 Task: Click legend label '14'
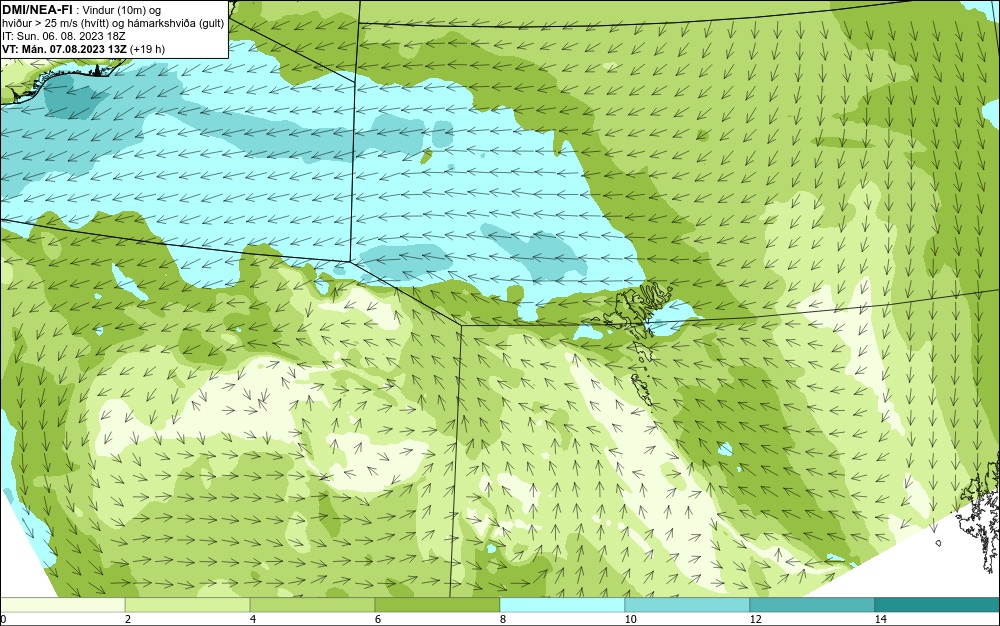click(881, 619)
